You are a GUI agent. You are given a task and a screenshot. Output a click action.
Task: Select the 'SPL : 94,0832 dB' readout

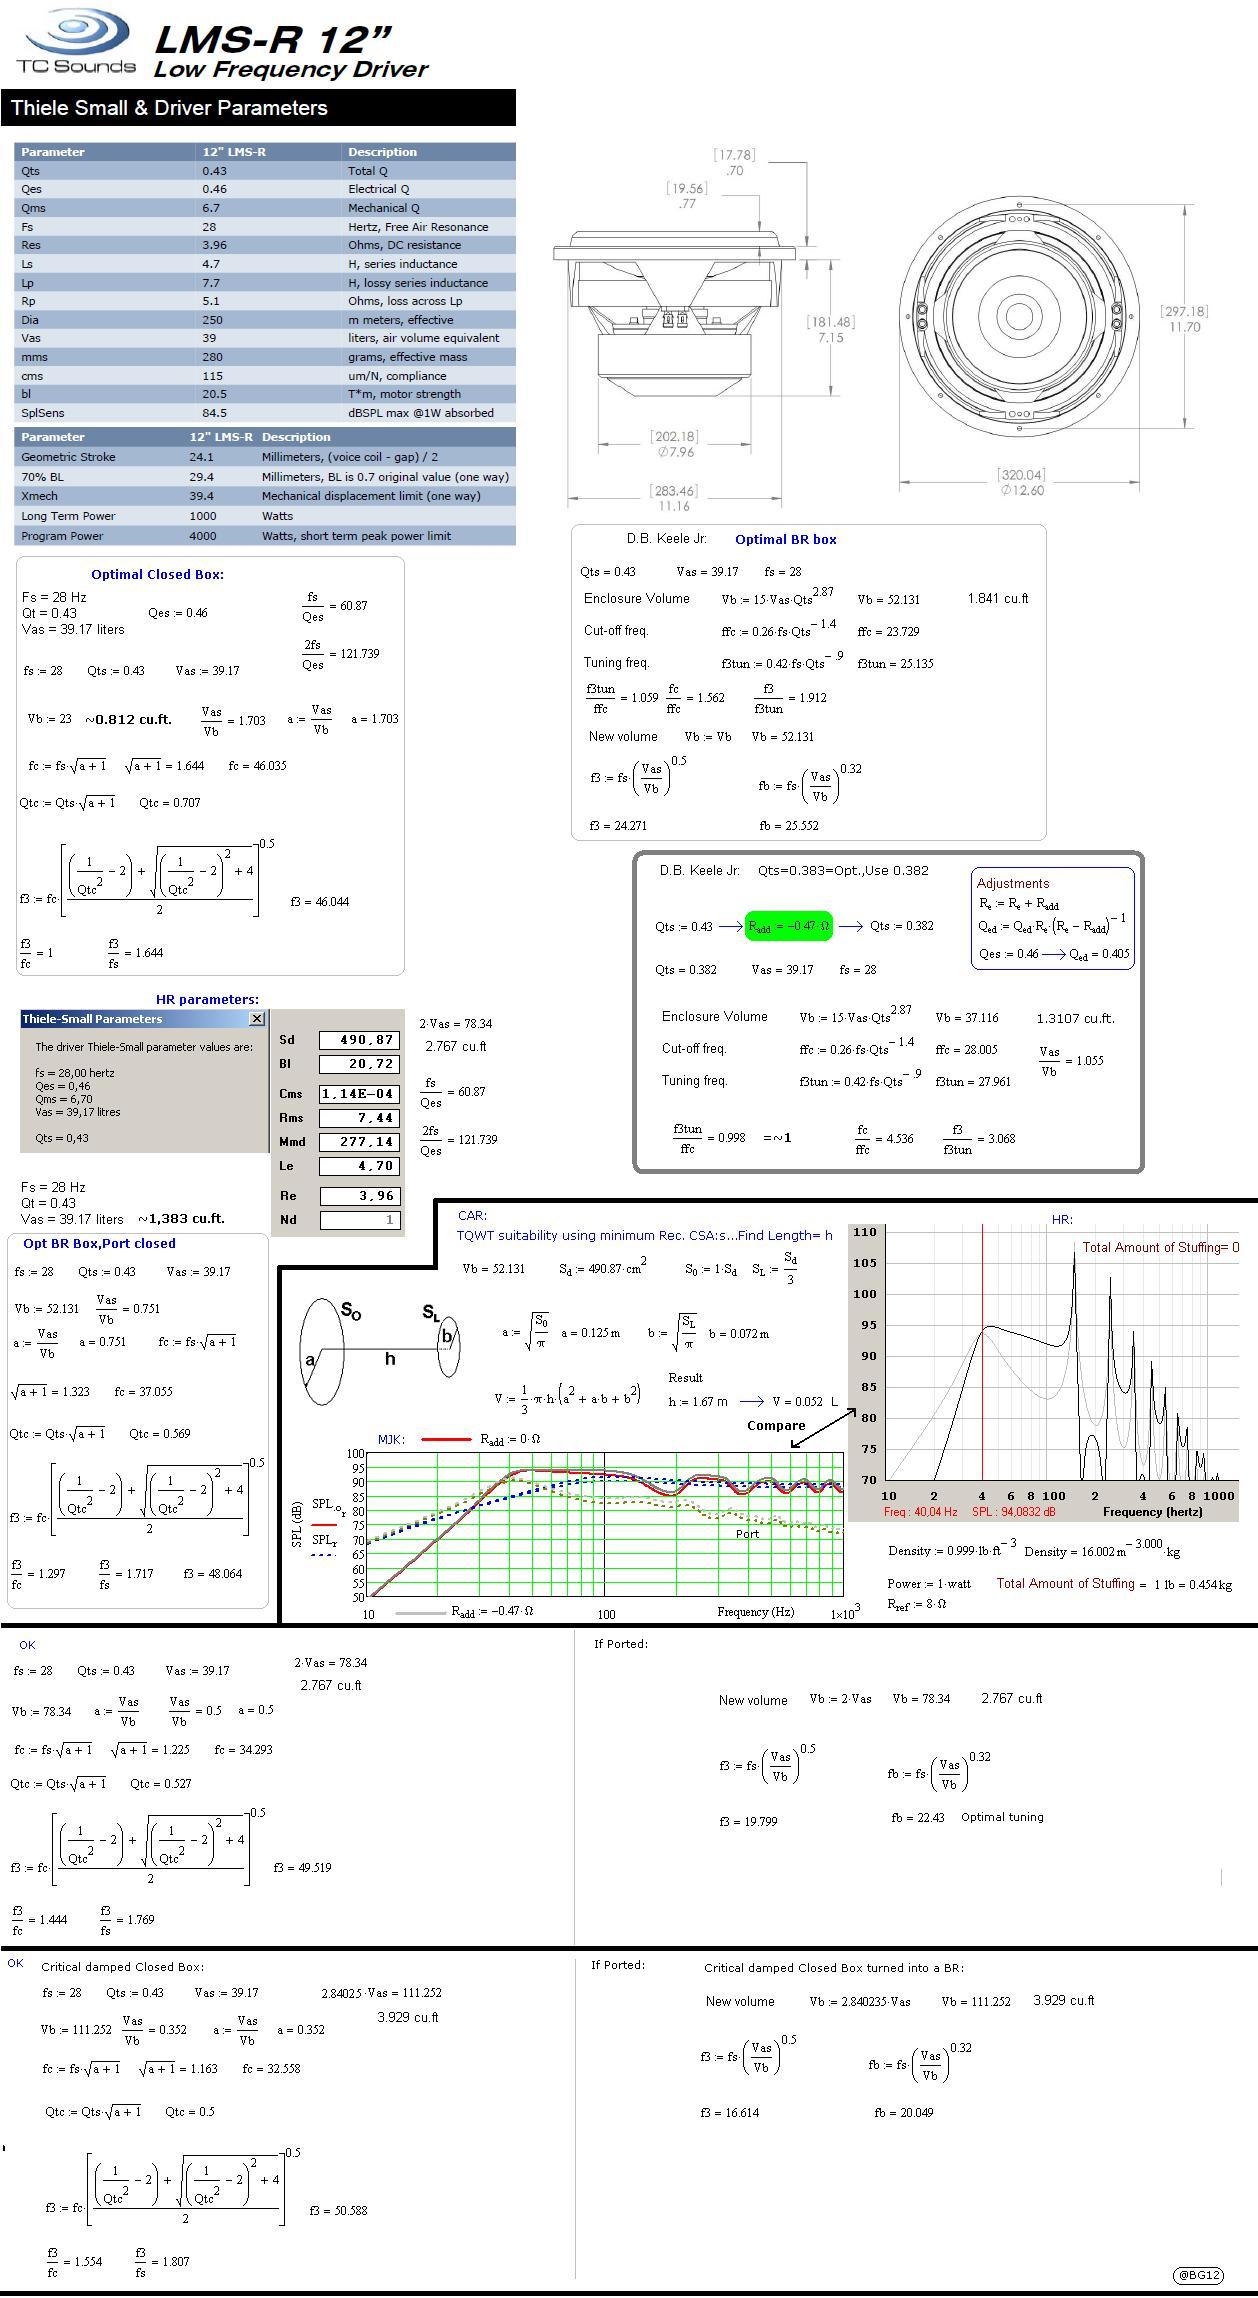click(x=1013, y=1511)
